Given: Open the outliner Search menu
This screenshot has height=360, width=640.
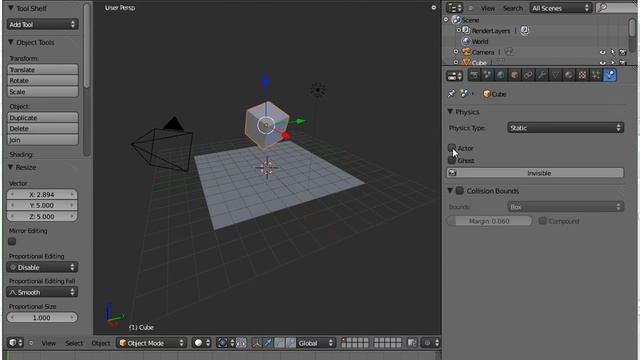Looking at the screenshot, I should click(x=513, y=8).
